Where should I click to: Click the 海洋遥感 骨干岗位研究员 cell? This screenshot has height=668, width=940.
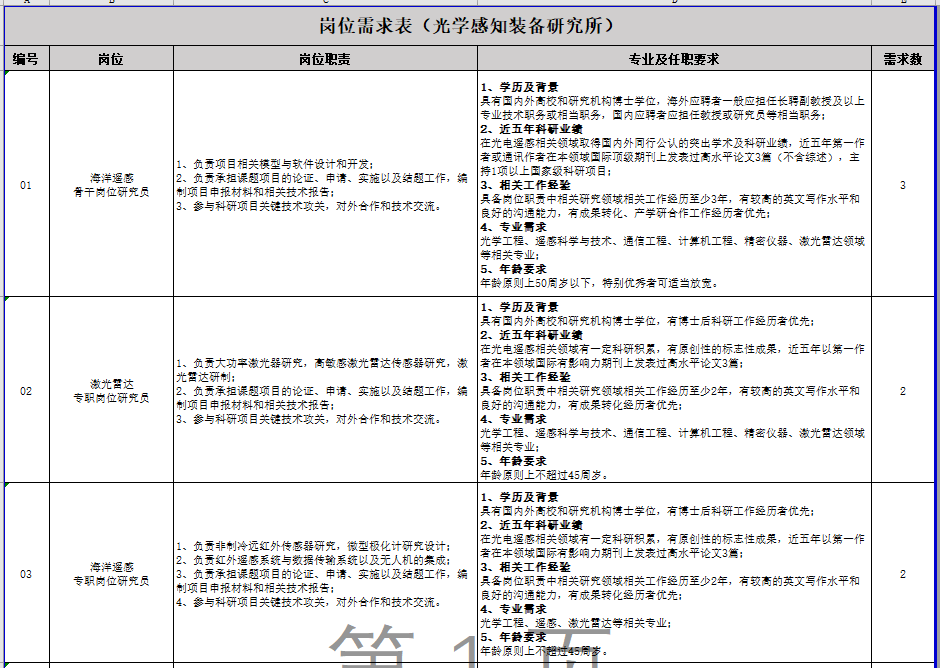pyautogui.click(x=112, y=184)
